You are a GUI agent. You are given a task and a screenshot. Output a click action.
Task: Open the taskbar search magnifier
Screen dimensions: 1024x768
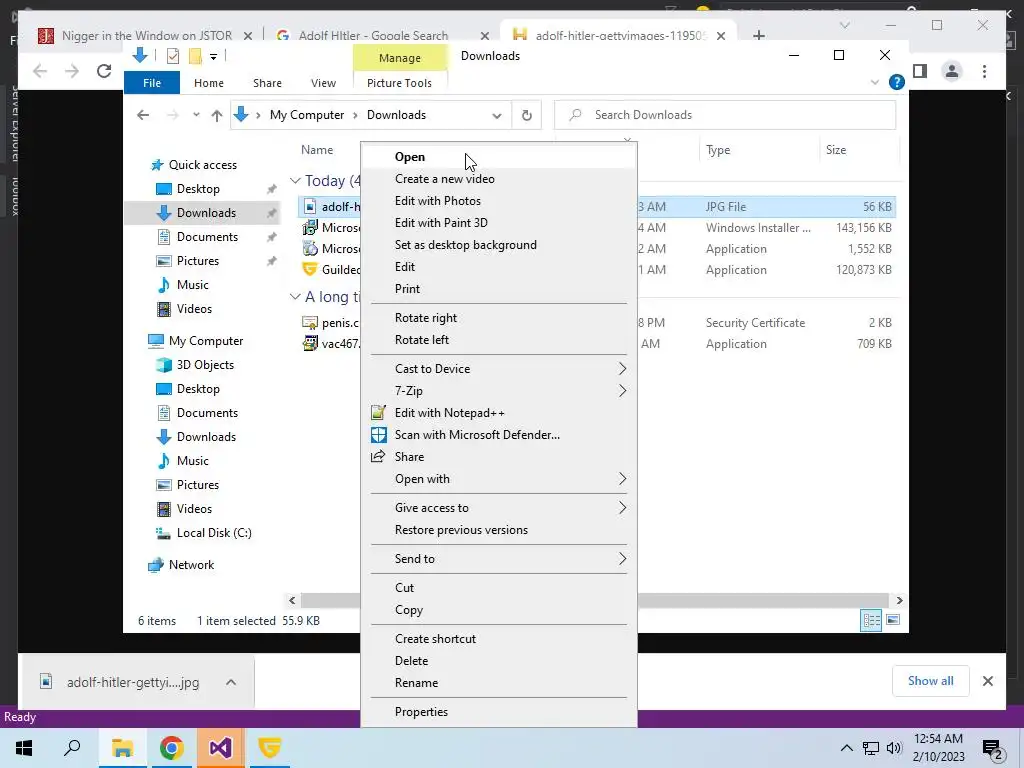(x=72, y=748)
